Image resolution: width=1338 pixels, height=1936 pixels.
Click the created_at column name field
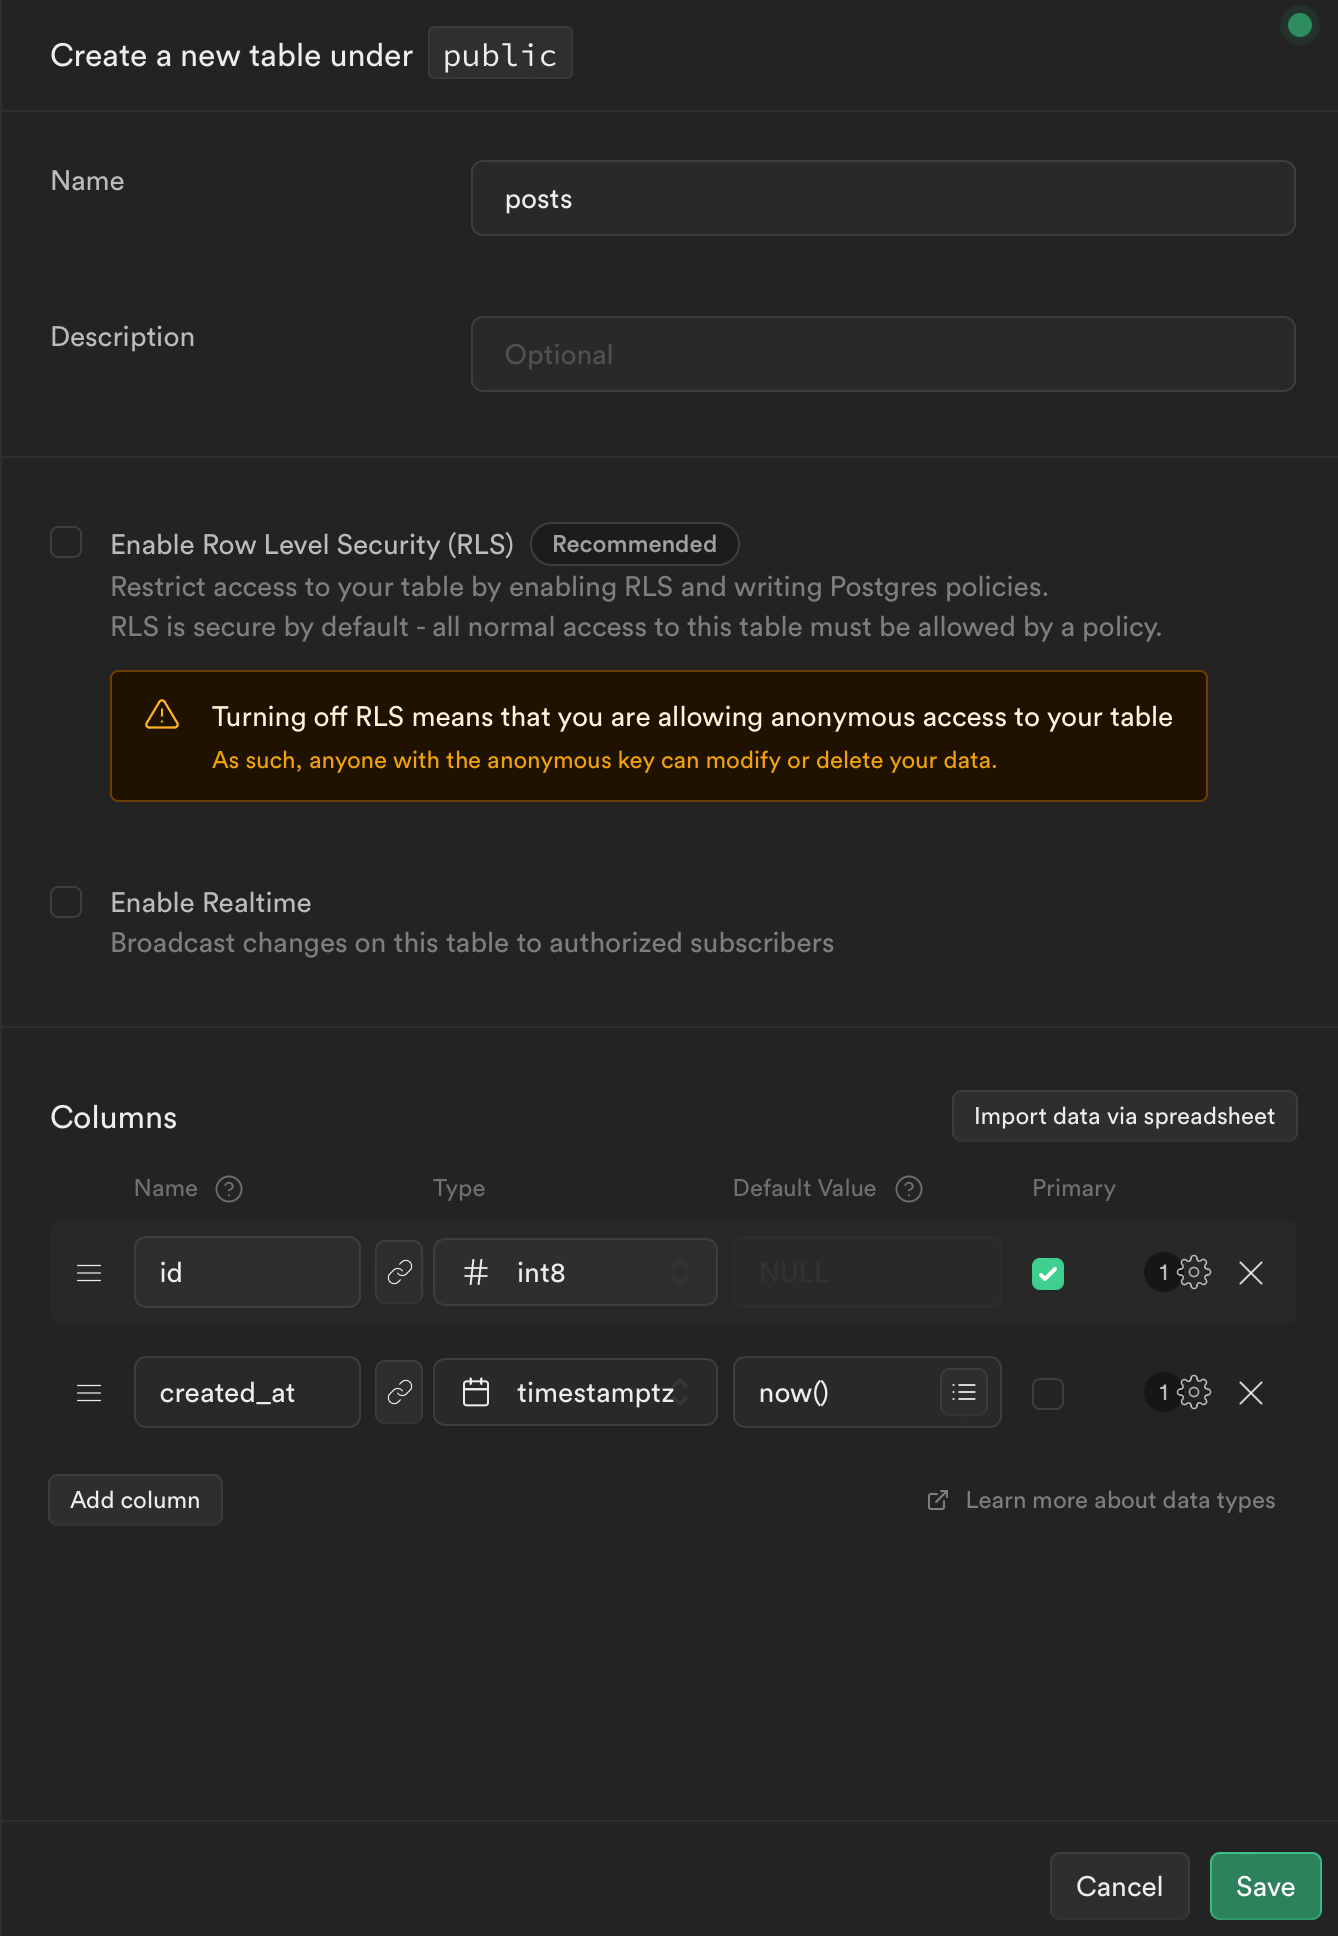[x=247, y=1392]
